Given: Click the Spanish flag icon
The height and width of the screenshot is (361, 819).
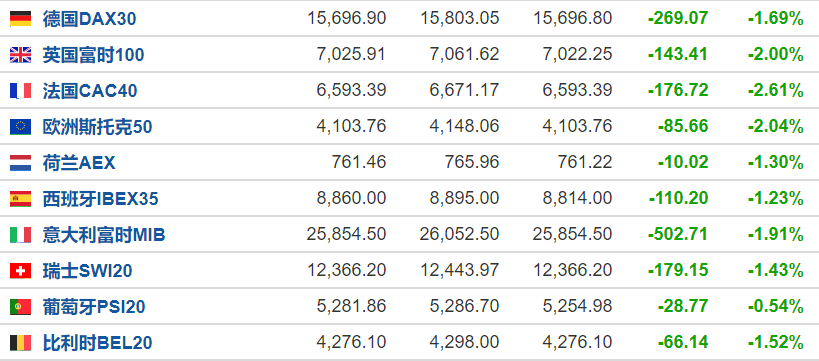Looking at the screenshot, I should (20, 199).
